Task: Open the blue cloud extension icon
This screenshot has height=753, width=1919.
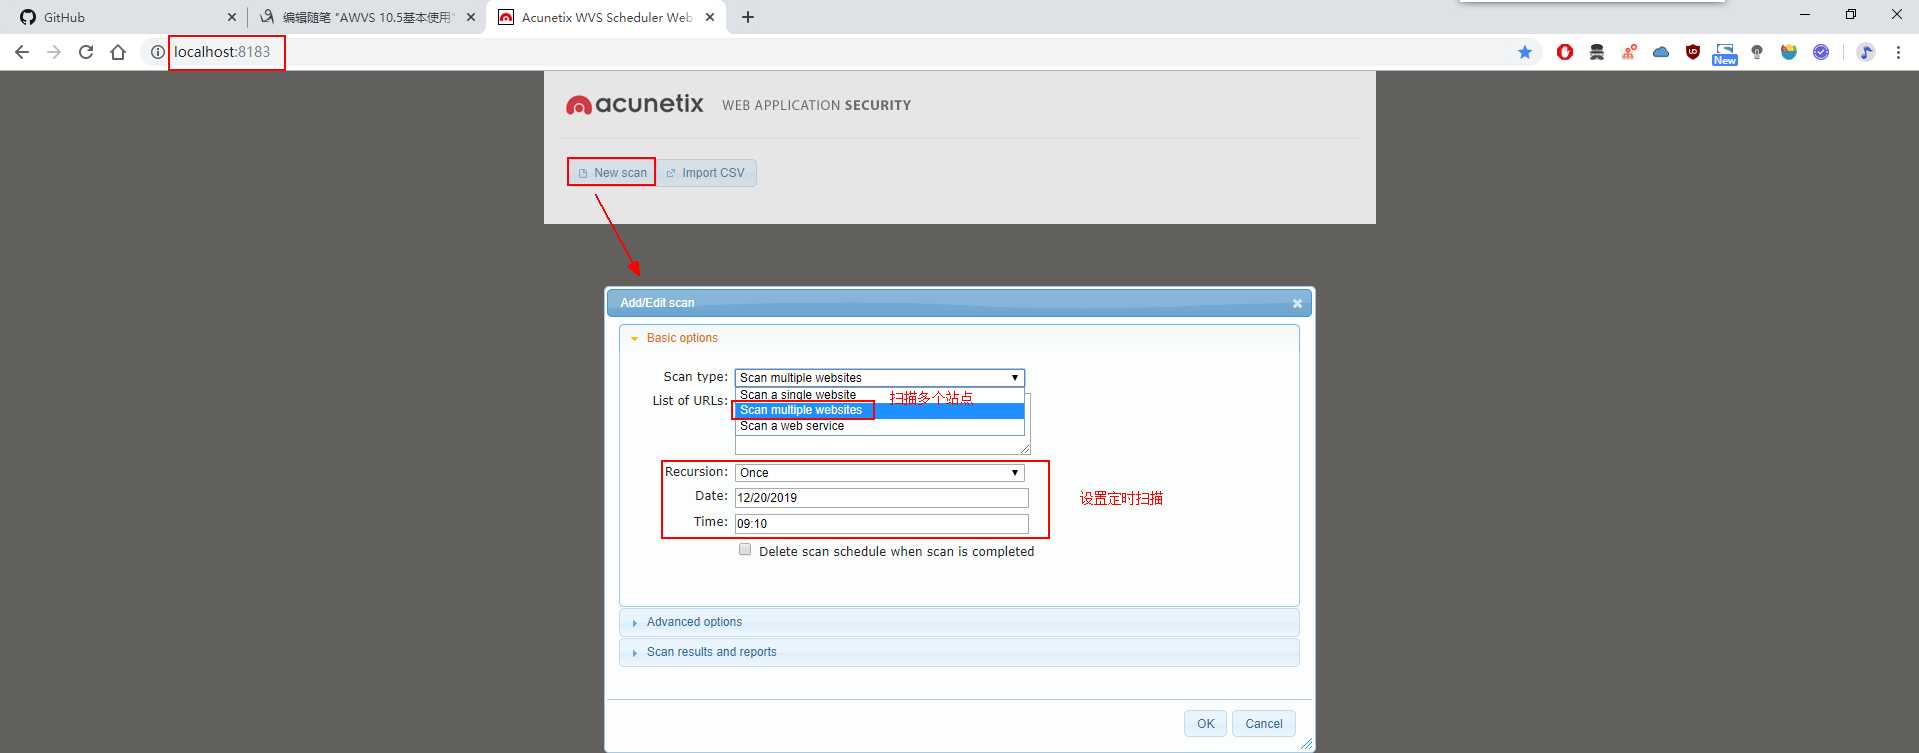Action: point(1661,52)
